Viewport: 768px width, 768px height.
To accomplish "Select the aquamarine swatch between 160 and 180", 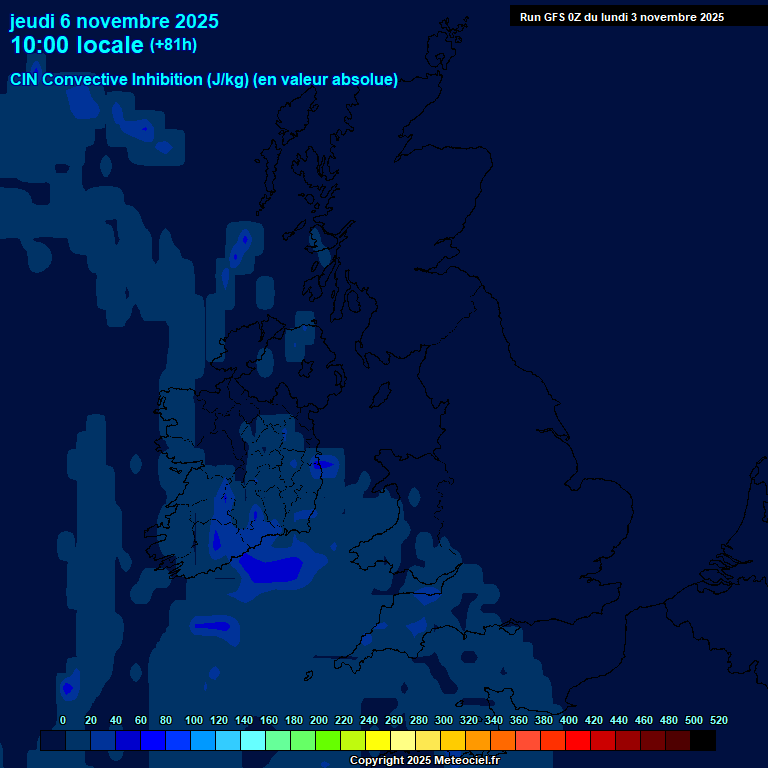I will tap(278, 740).
